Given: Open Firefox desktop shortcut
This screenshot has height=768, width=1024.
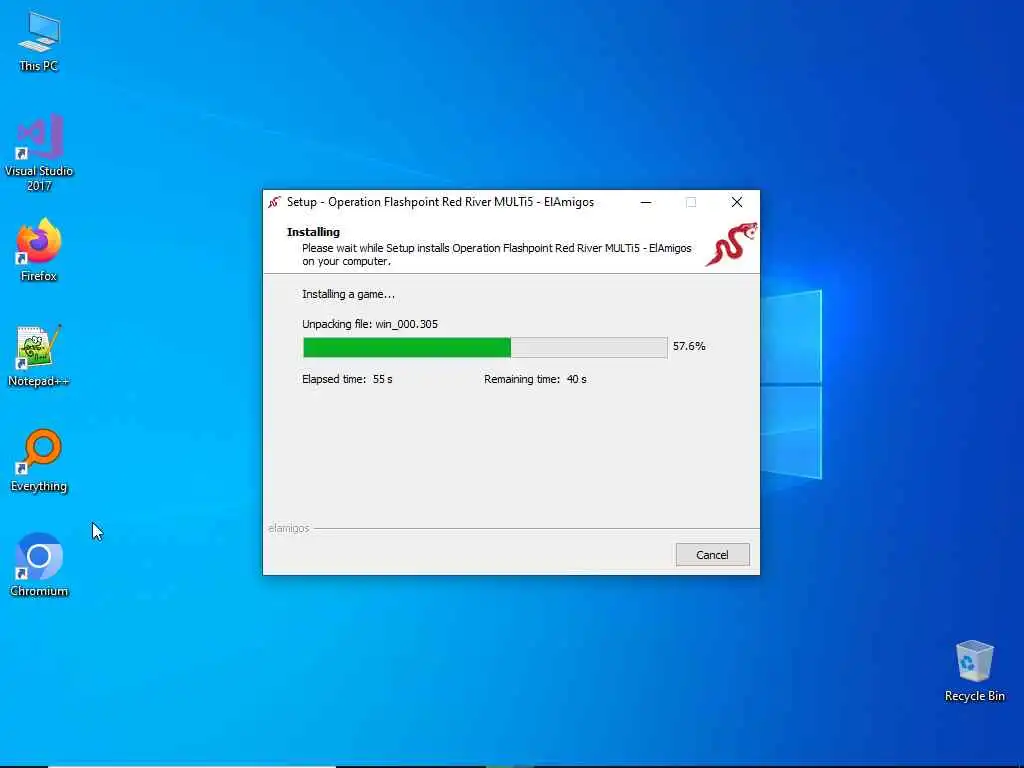Looking at the screenshot, I should (x=39, y=250).
